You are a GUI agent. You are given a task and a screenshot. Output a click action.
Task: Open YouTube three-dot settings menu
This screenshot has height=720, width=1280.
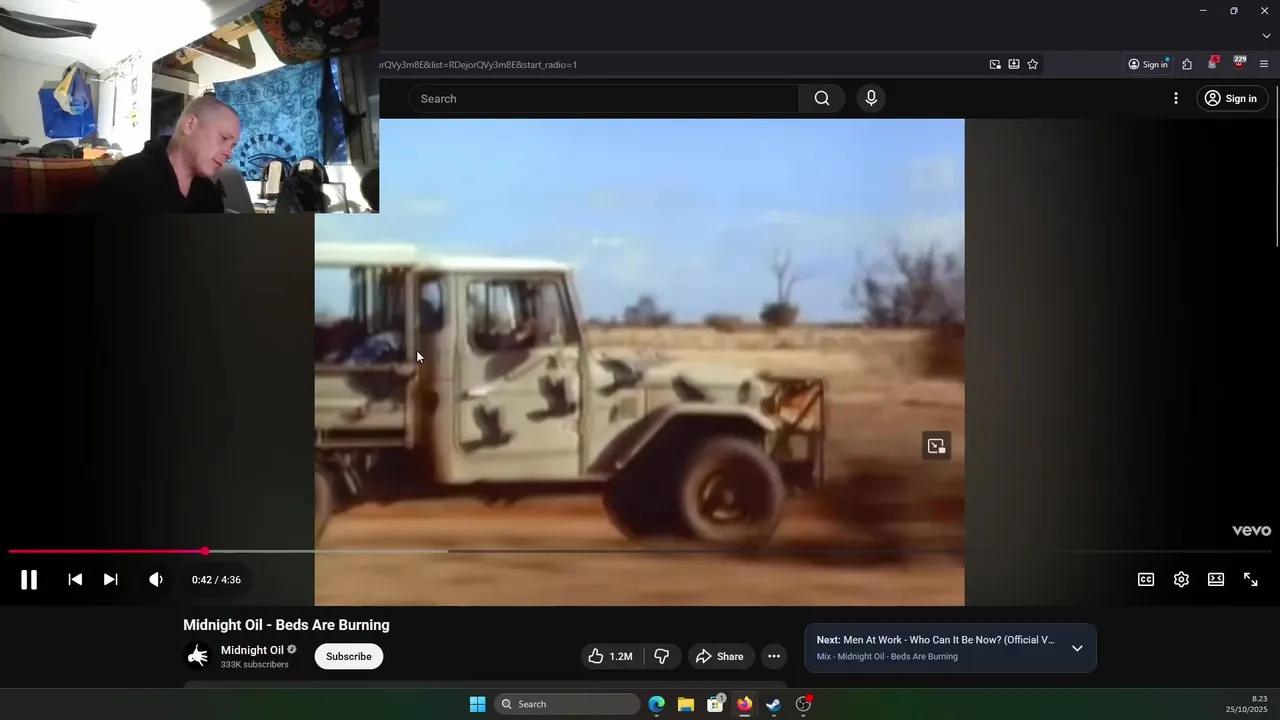[1176, 99]
